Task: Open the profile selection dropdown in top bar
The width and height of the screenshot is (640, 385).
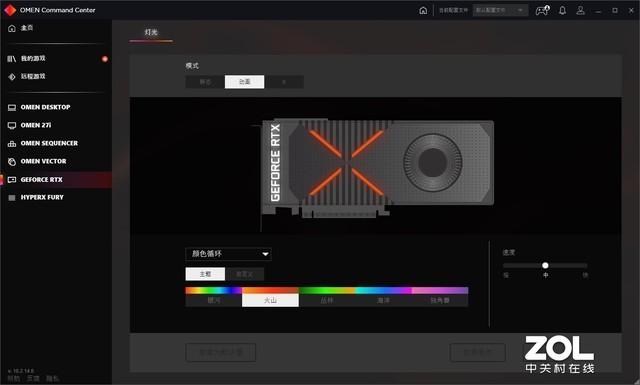Action: pyautogui.click(x=500, y=10)
